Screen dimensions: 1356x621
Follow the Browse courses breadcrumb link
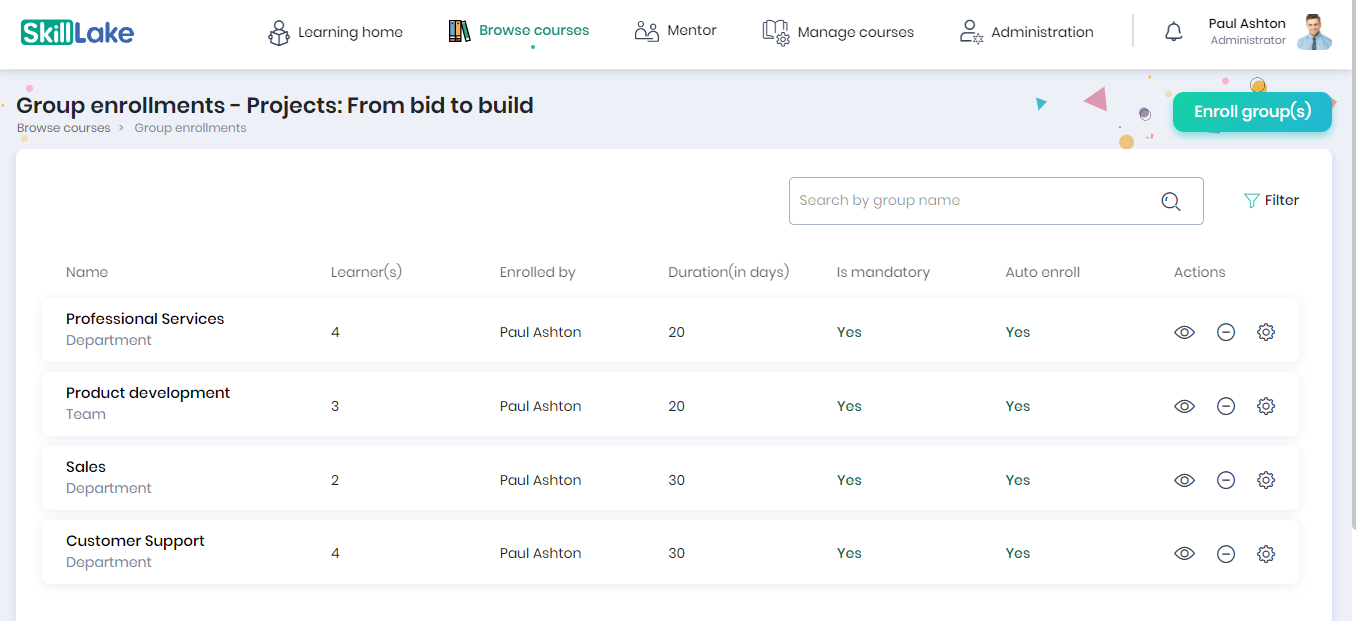pos(64,128)
